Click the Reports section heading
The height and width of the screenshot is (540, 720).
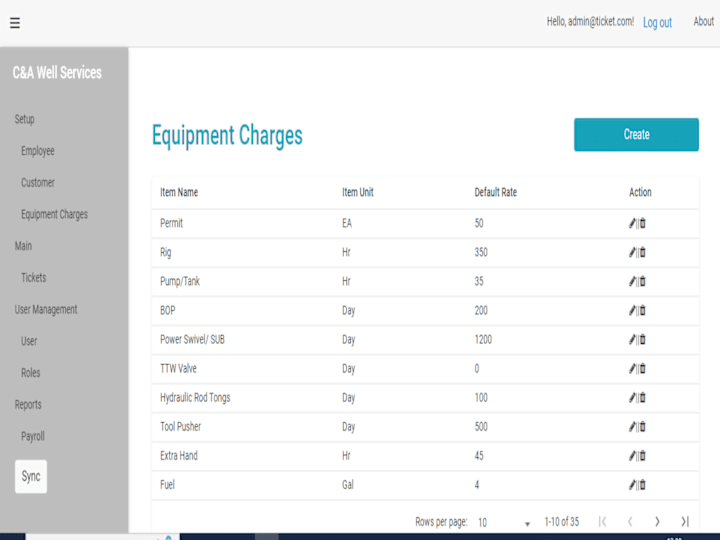[x=28, y=405]
